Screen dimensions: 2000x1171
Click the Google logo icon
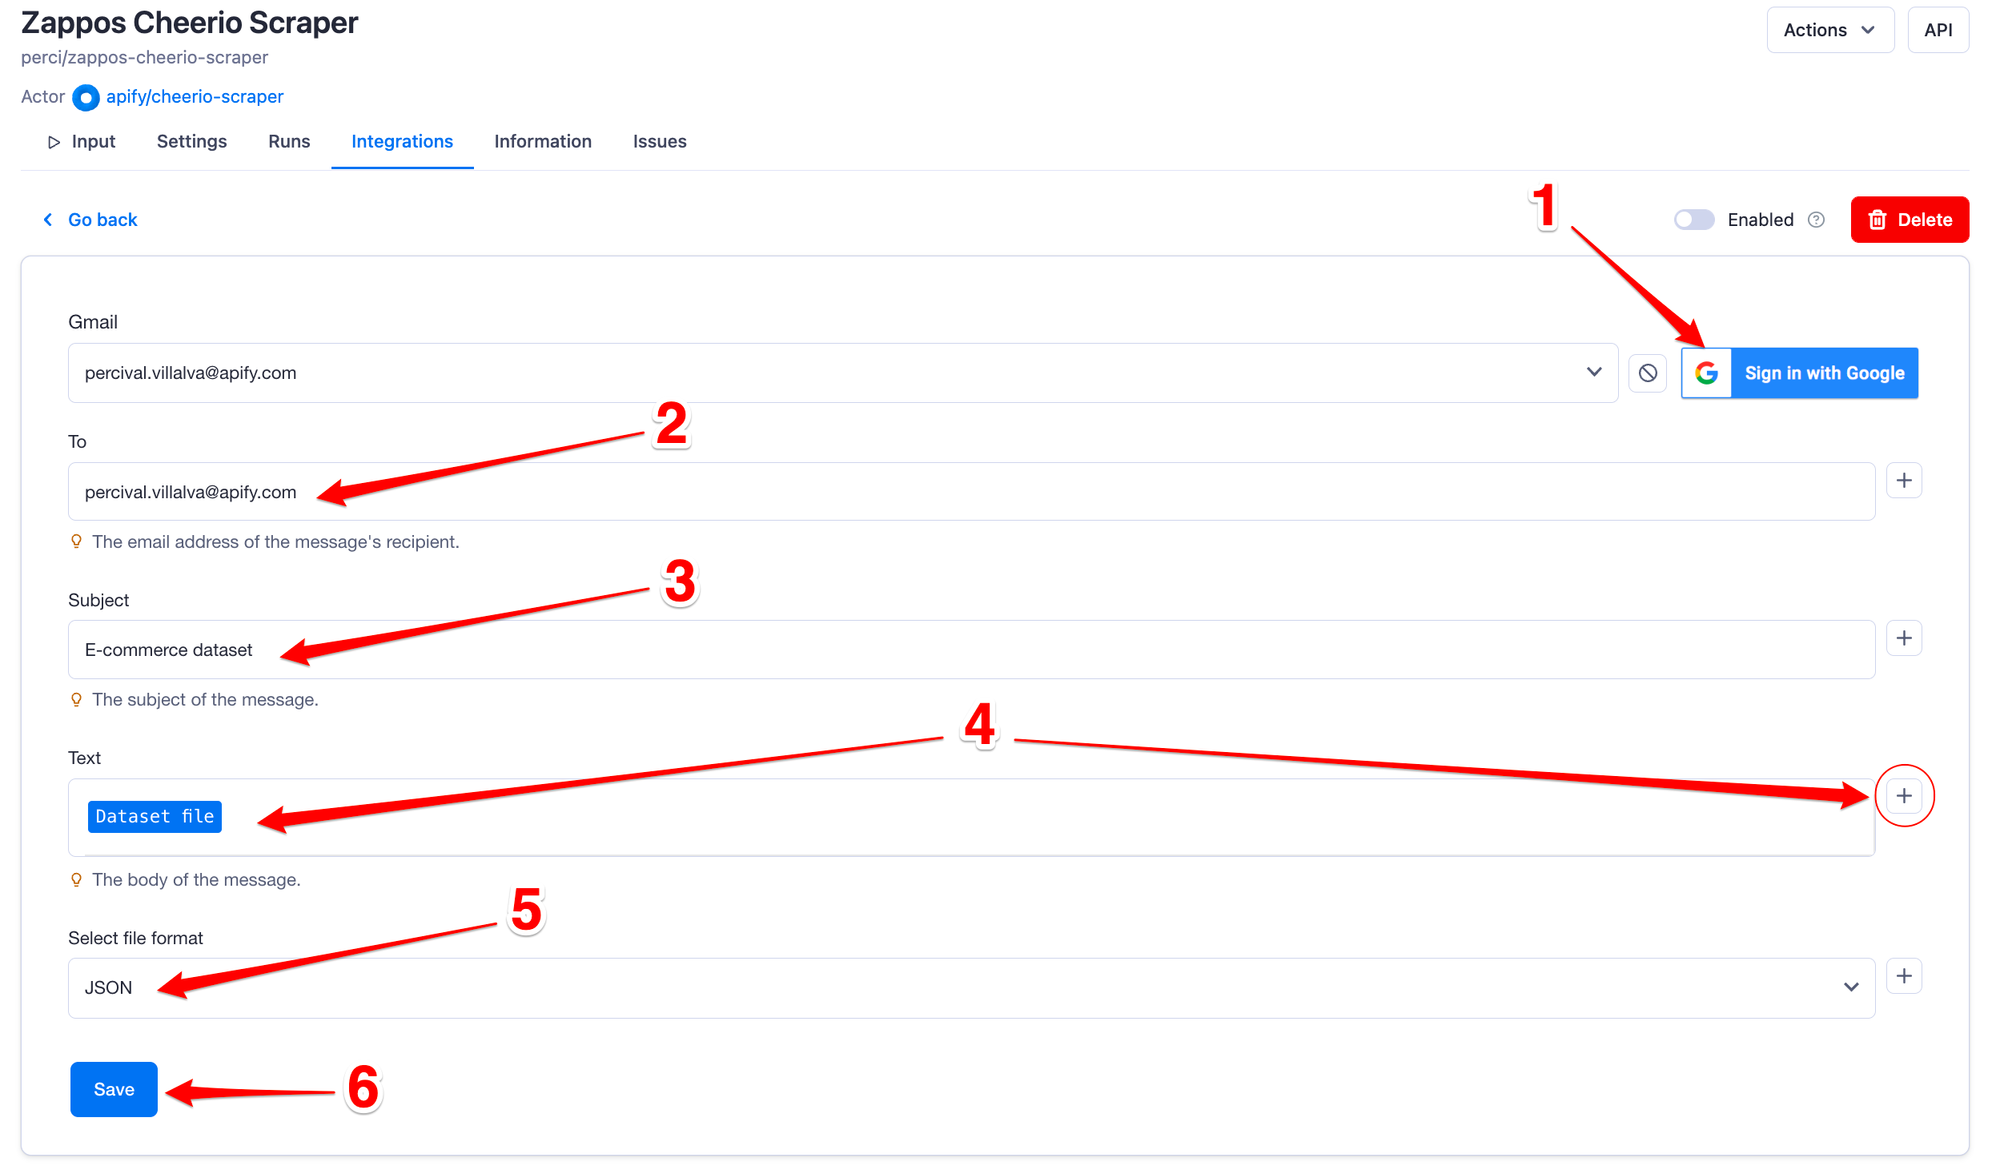(1707, 372)
